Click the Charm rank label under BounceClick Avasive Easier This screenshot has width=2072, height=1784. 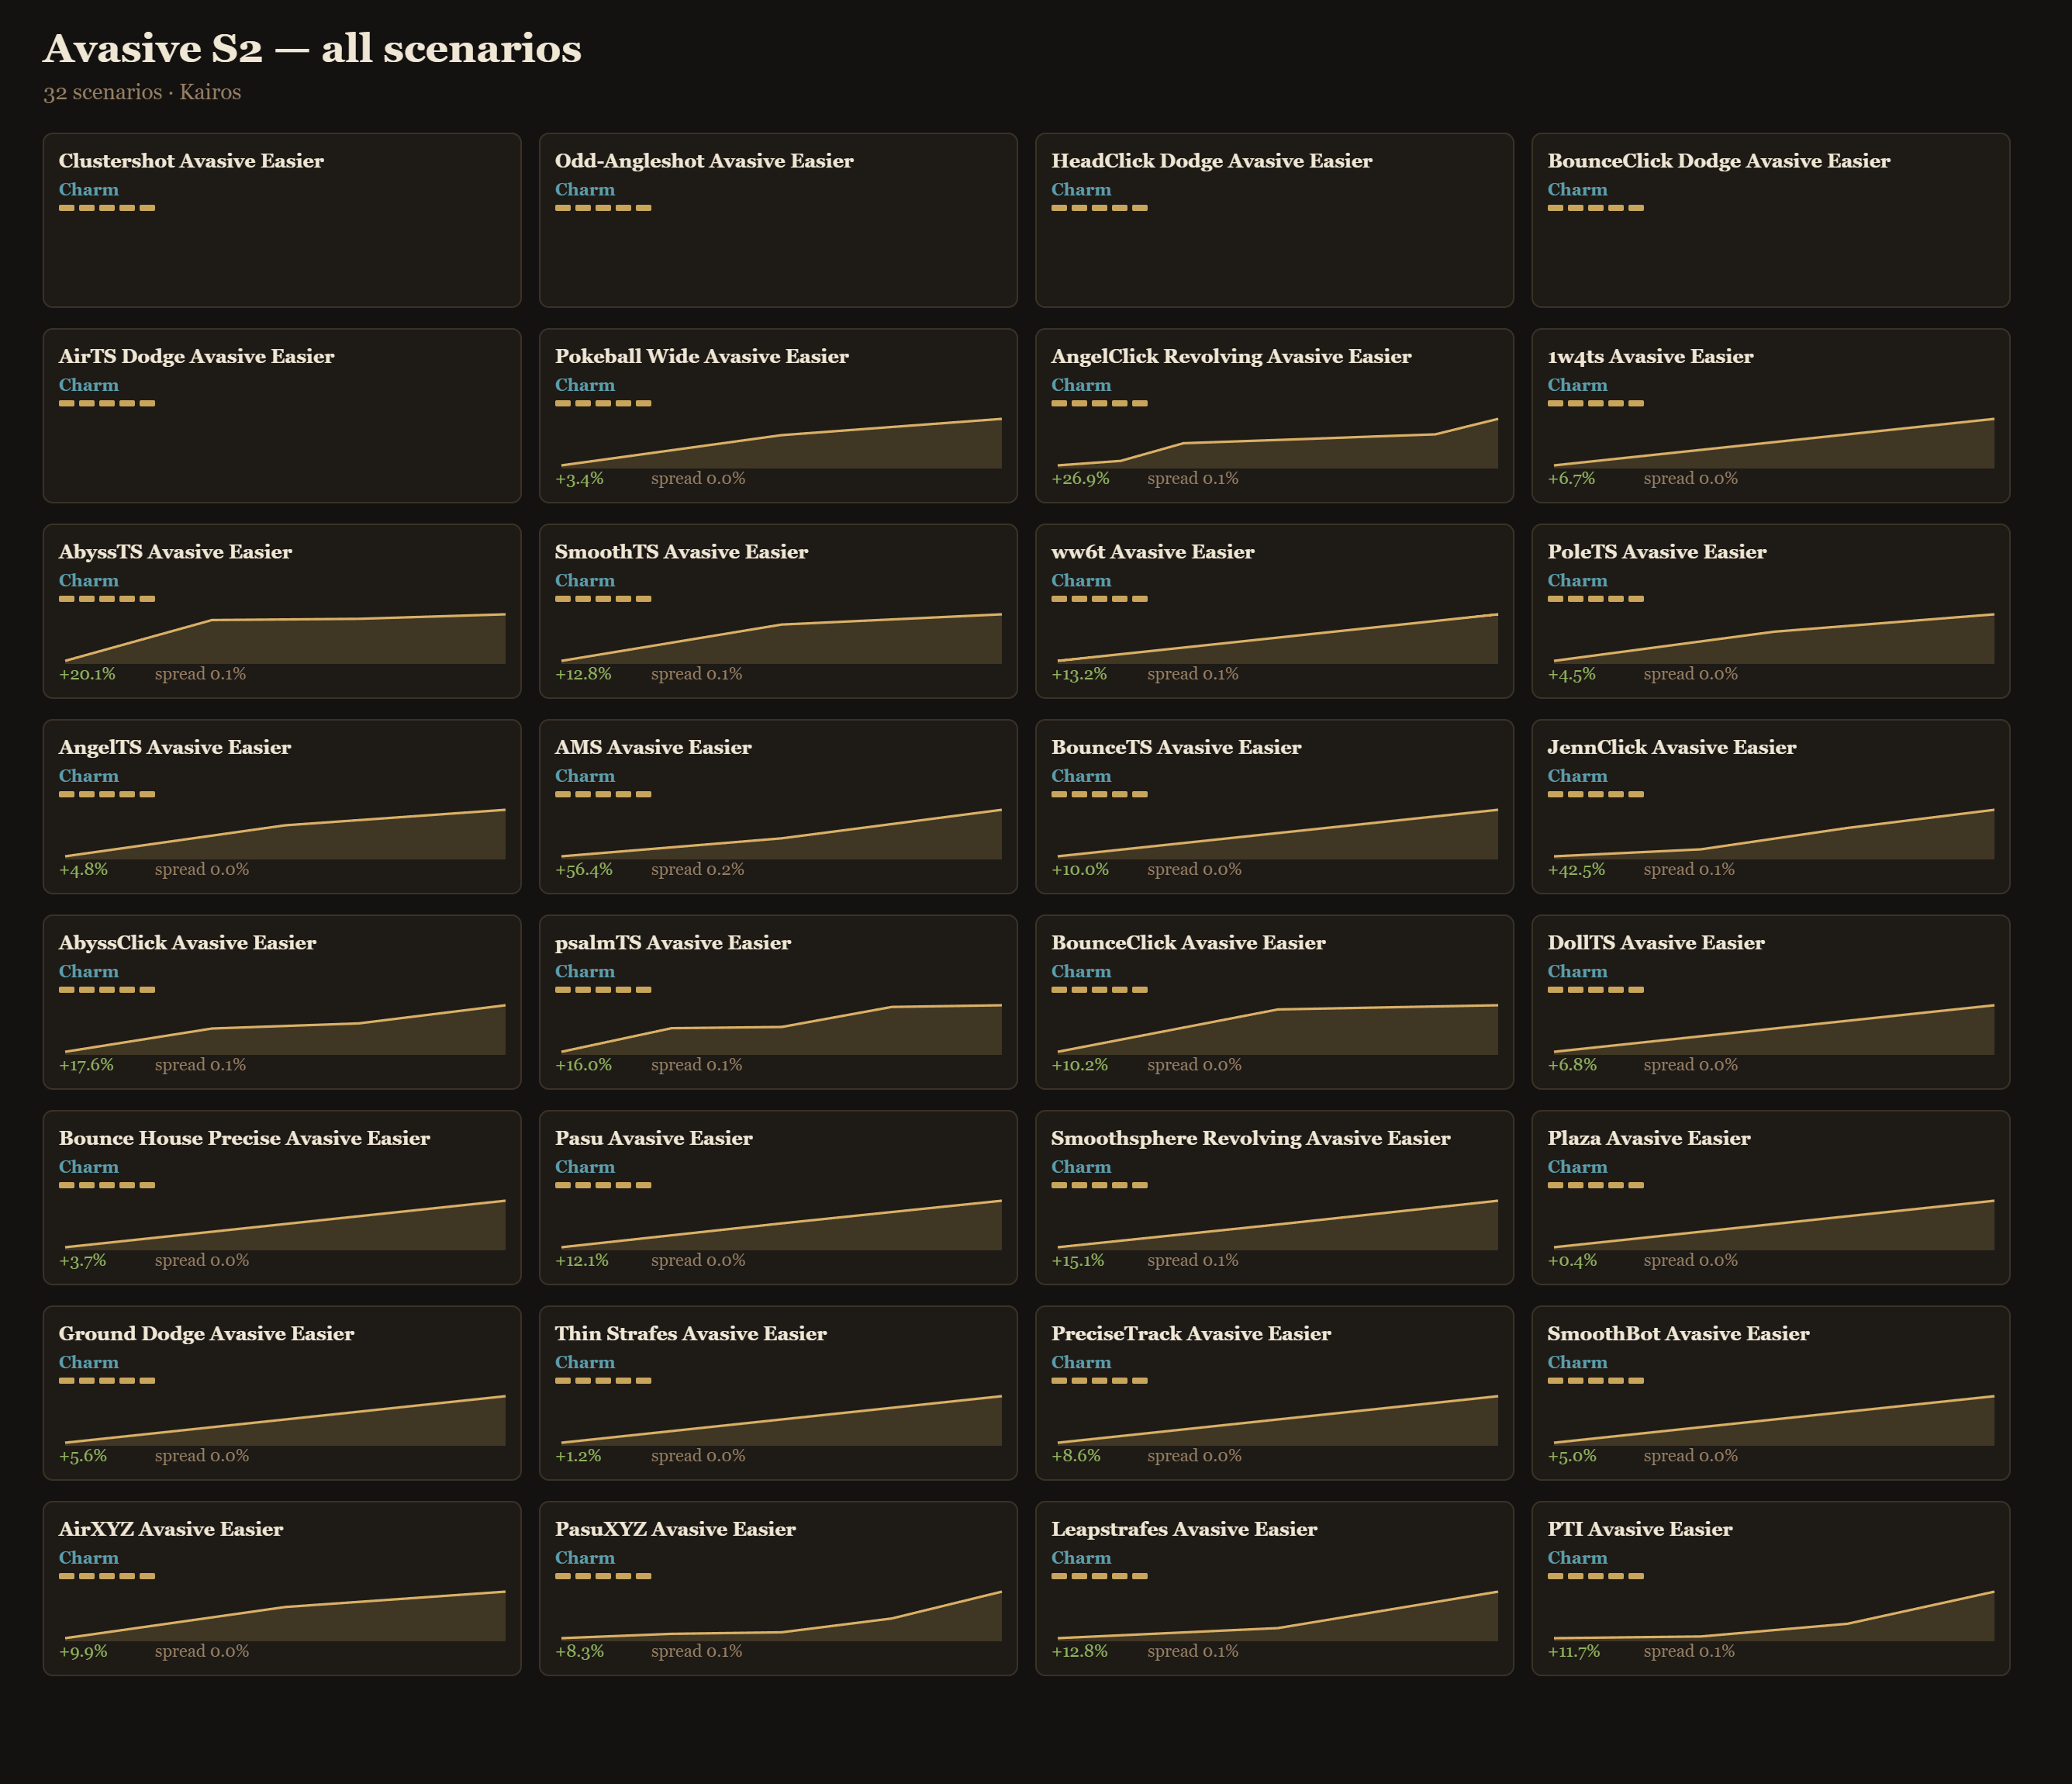tap(1081, 971)
